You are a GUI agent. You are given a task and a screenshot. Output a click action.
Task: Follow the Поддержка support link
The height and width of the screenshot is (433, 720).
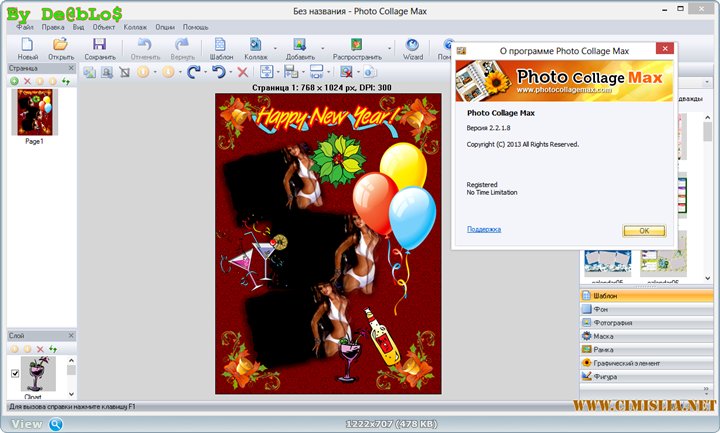pyautogui.click(x=483, y=230)
